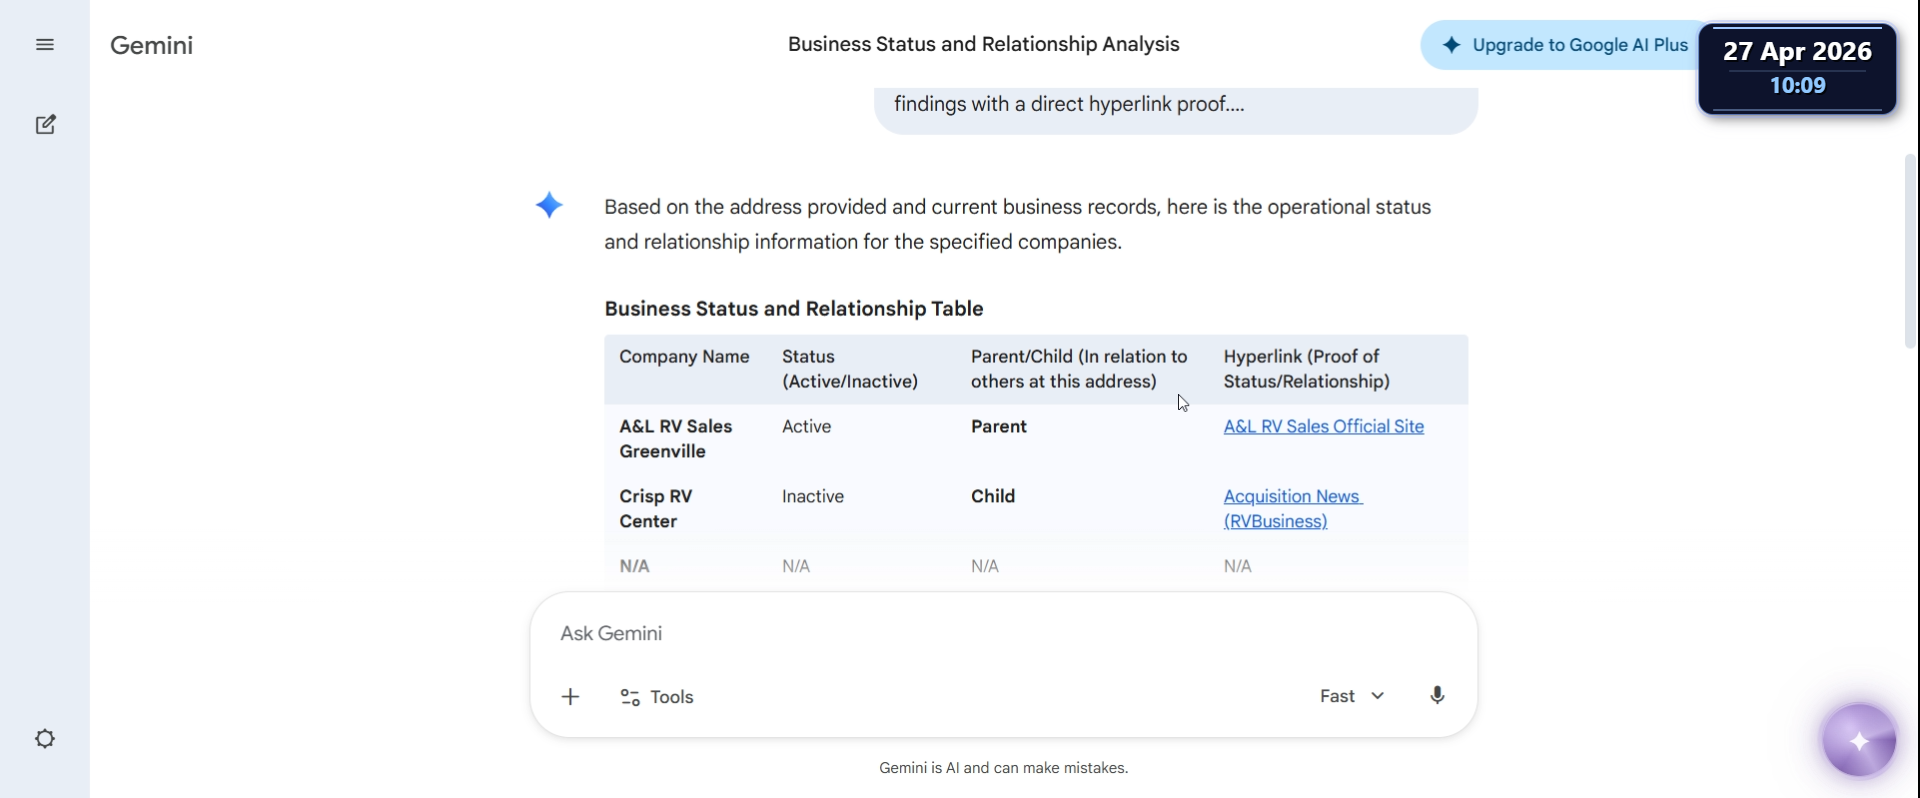Image resolution: width=1920 pixels, height=798 pixels.
Task: Click the 'Status (Active/Inactive)' column header
Action: [850, 369]
